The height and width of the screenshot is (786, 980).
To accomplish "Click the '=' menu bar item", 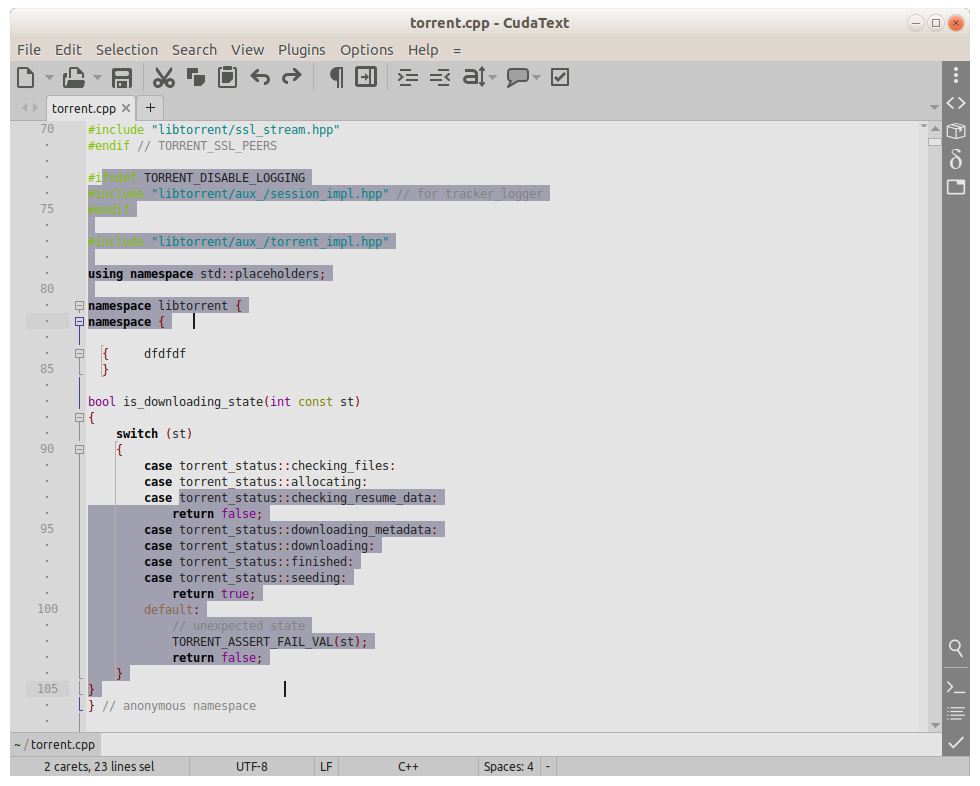I will 457,51.
